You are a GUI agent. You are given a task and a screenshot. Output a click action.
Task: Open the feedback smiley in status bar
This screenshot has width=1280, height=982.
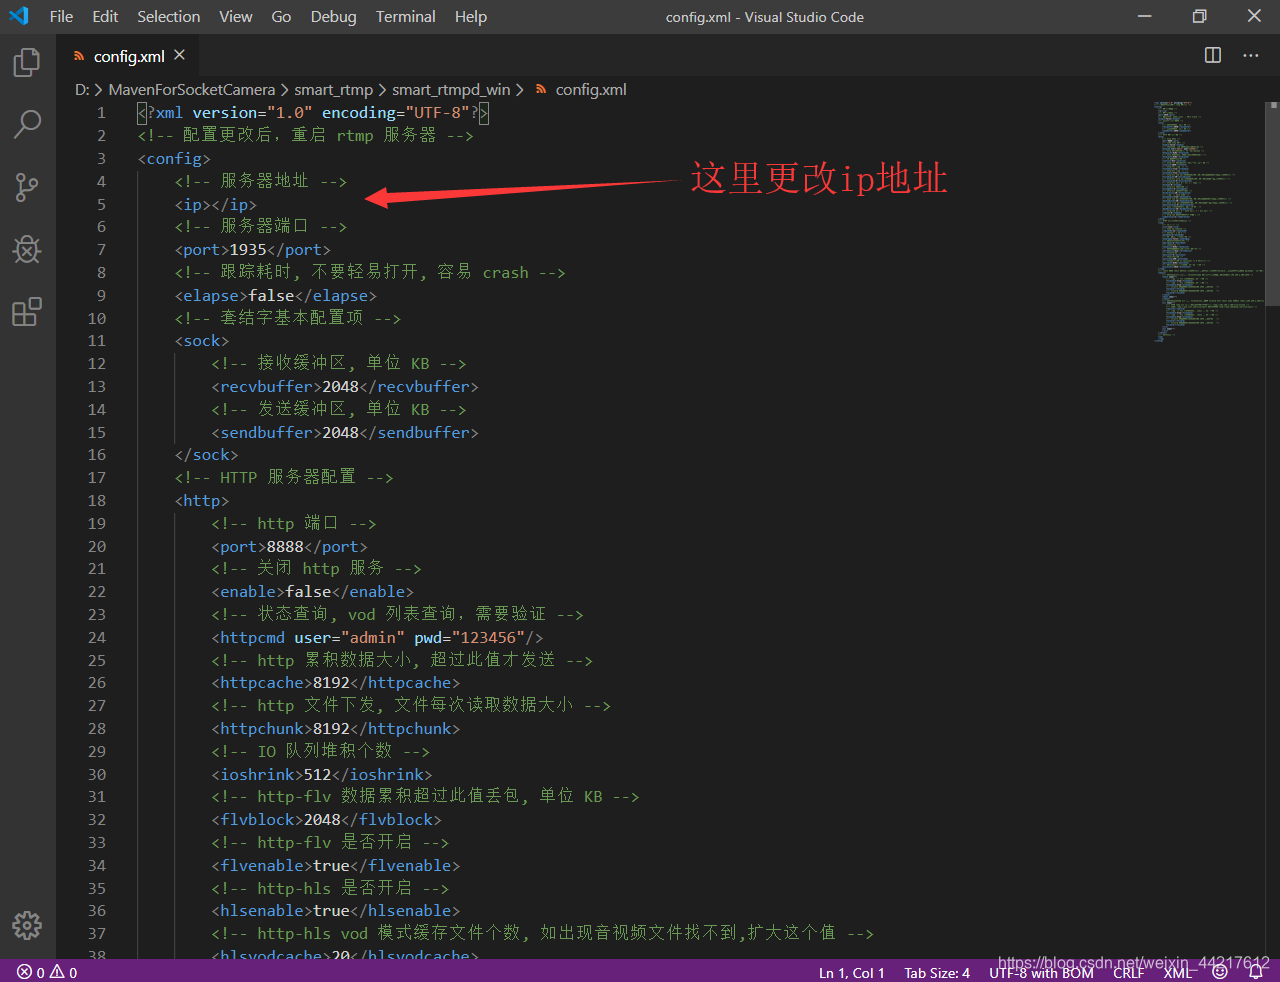[x=1220, y=972]
